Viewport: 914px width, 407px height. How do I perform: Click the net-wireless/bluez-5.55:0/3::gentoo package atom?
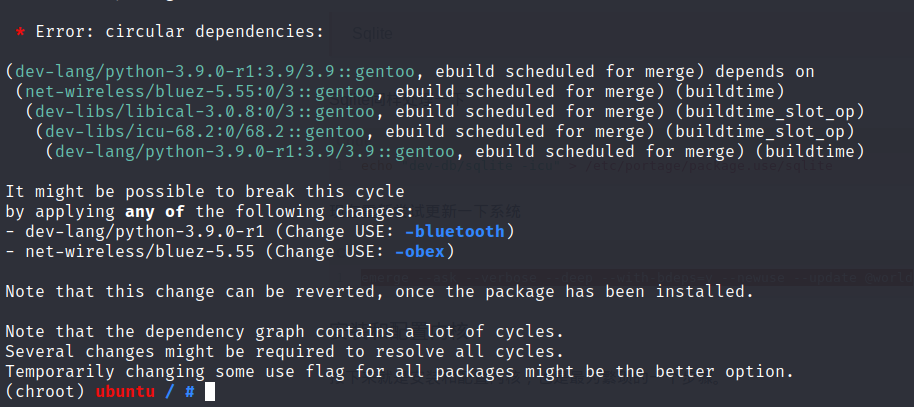coord(200,92)
